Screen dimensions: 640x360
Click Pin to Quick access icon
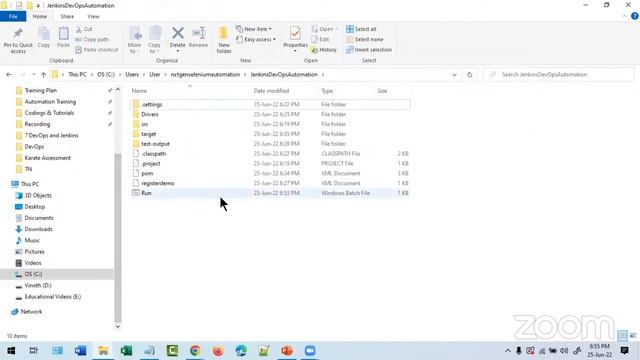coord(18,33)
